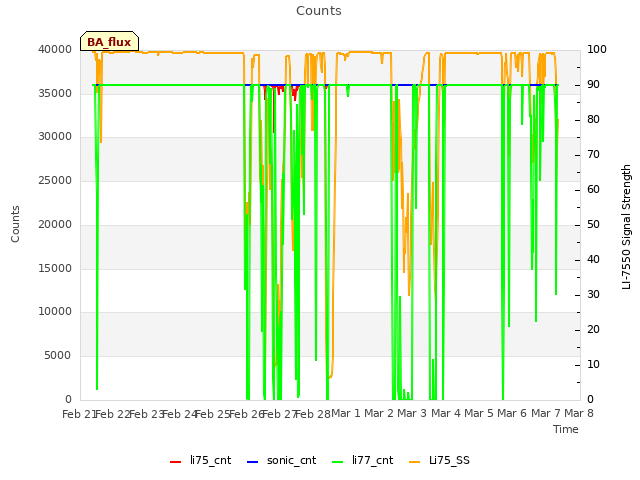640x480 pixels.
Task: Click the 15000 tick label
Action: coord(55,268)
